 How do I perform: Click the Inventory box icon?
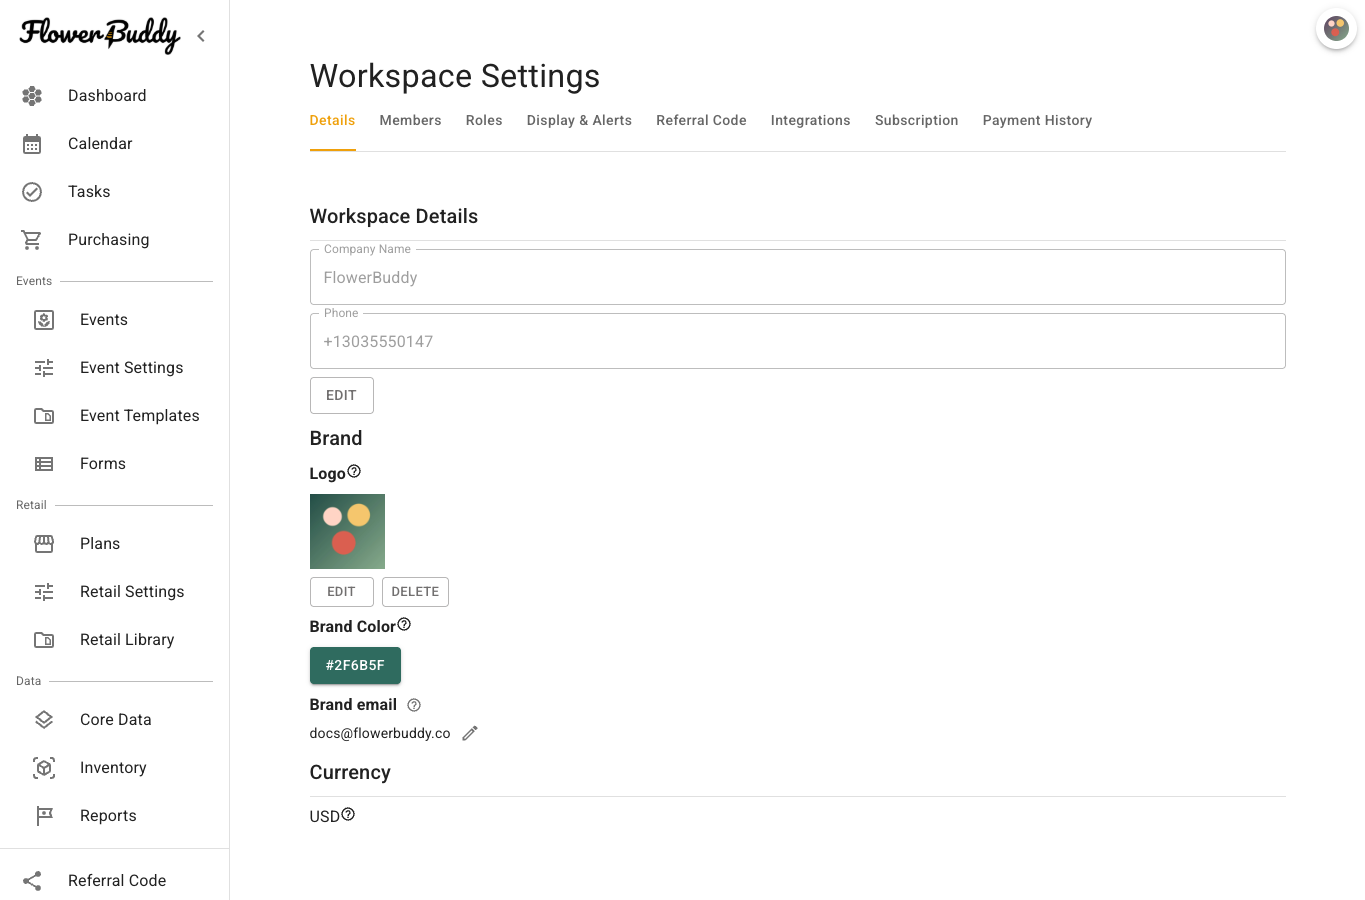pyautogui.click(x=44, y=768)
